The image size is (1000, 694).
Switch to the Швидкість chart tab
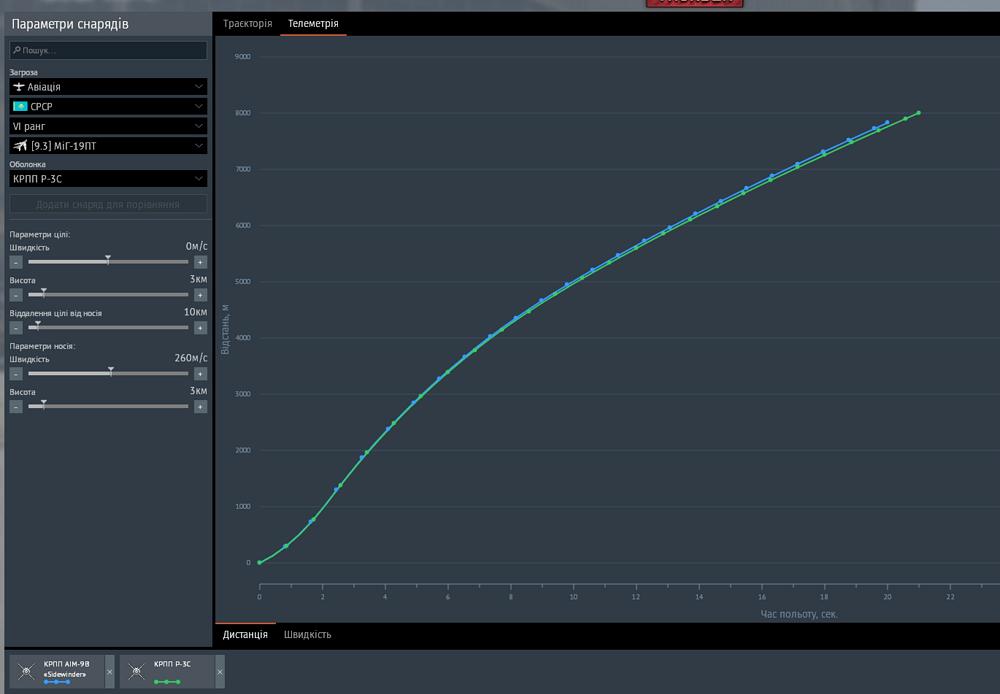click(x=307, y=635)
